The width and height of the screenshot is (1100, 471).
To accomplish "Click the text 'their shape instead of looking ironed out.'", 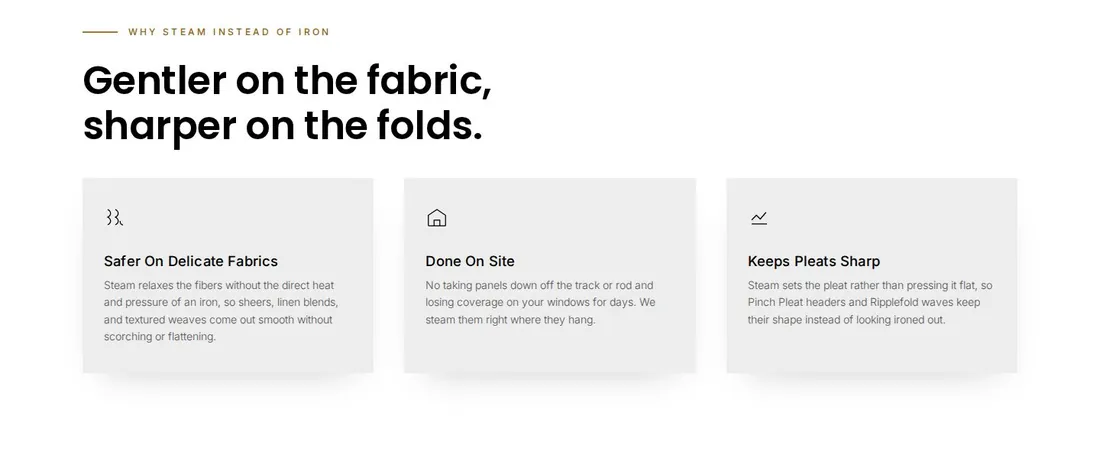I will [846, 320].
